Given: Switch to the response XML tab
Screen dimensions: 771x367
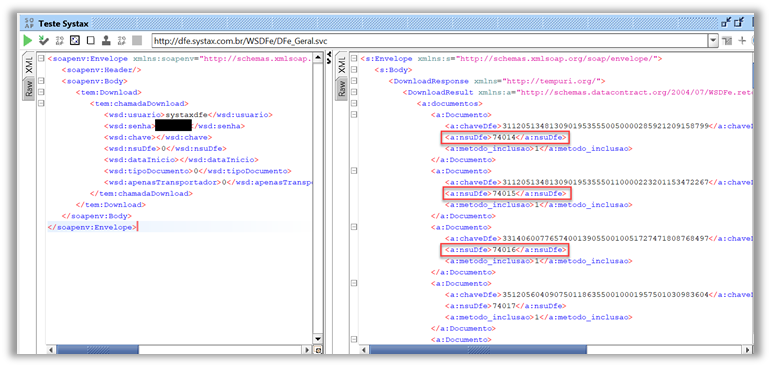Looking at the screenshot, I should (x=342, y=65).
